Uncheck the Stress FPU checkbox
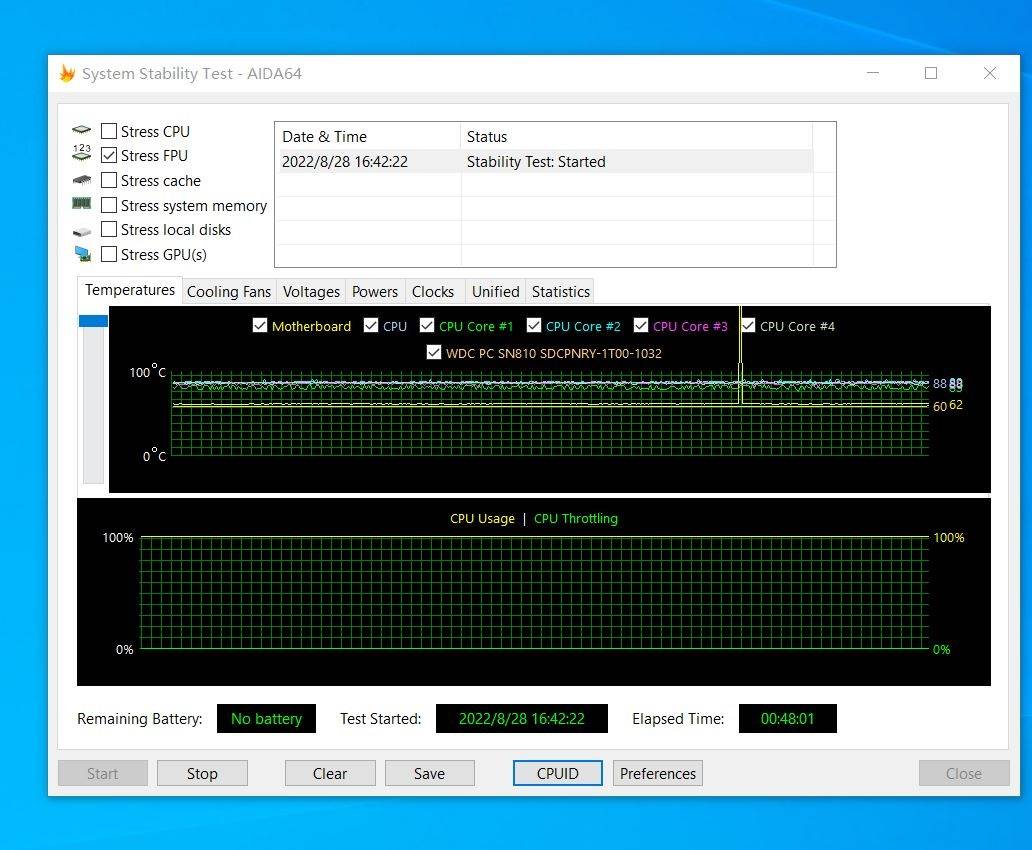 109,155
